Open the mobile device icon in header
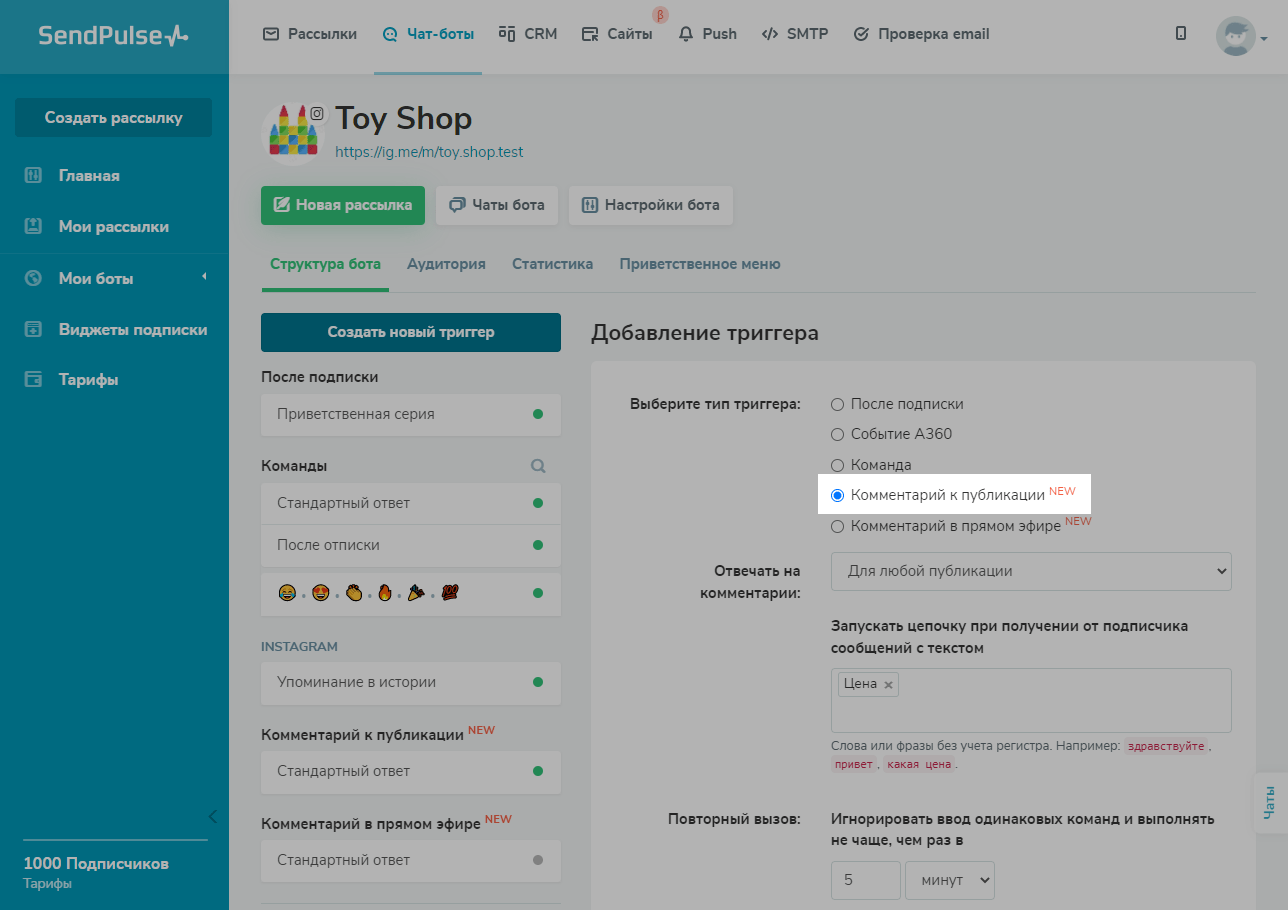Screen dimensions: 1288x910 pos(1181,34)
